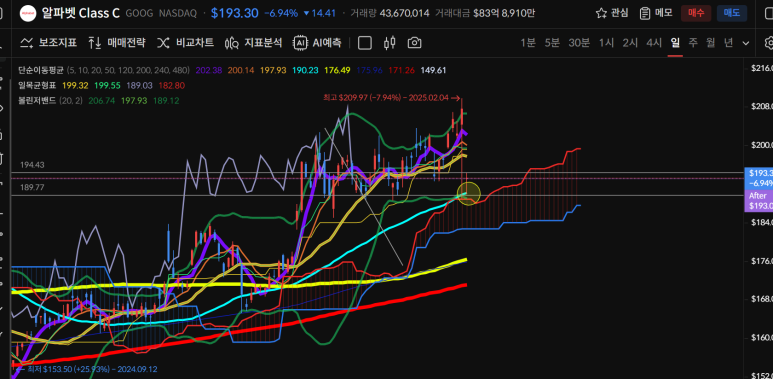The image size is (773, 379).
Task: Click the yellow circle marker on chart
Action: 468,194
